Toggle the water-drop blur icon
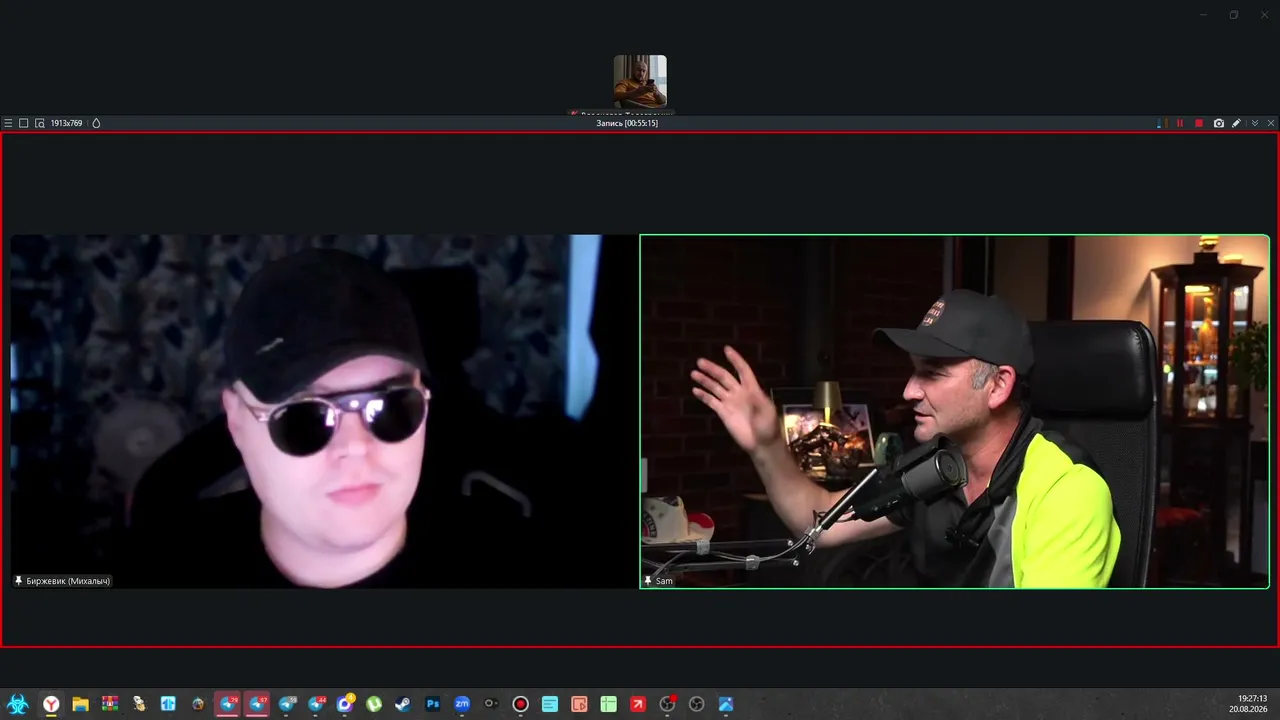 coord(96,123)
